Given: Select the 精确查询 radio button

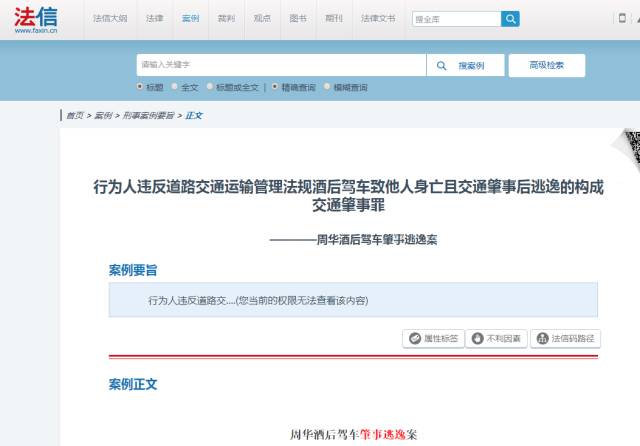Looking at the screenshot, I should [275, 87].
